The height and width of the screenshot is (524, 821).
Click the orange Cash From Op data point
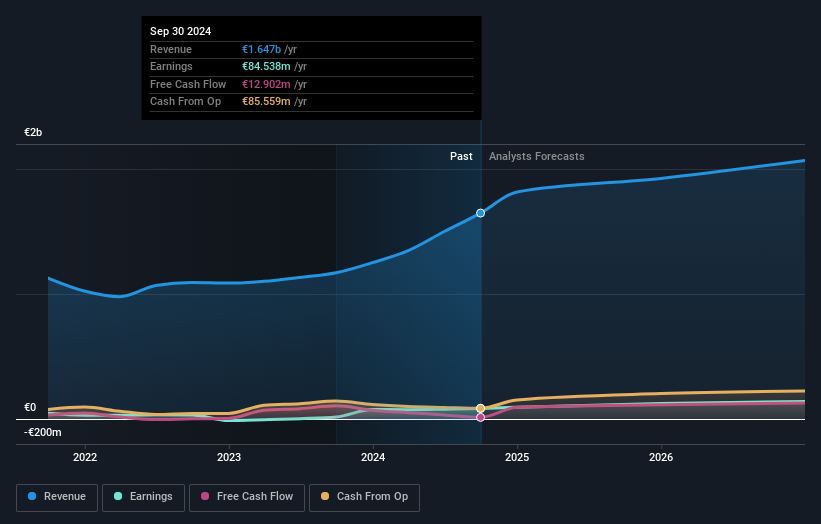click(x=480, y=408)
